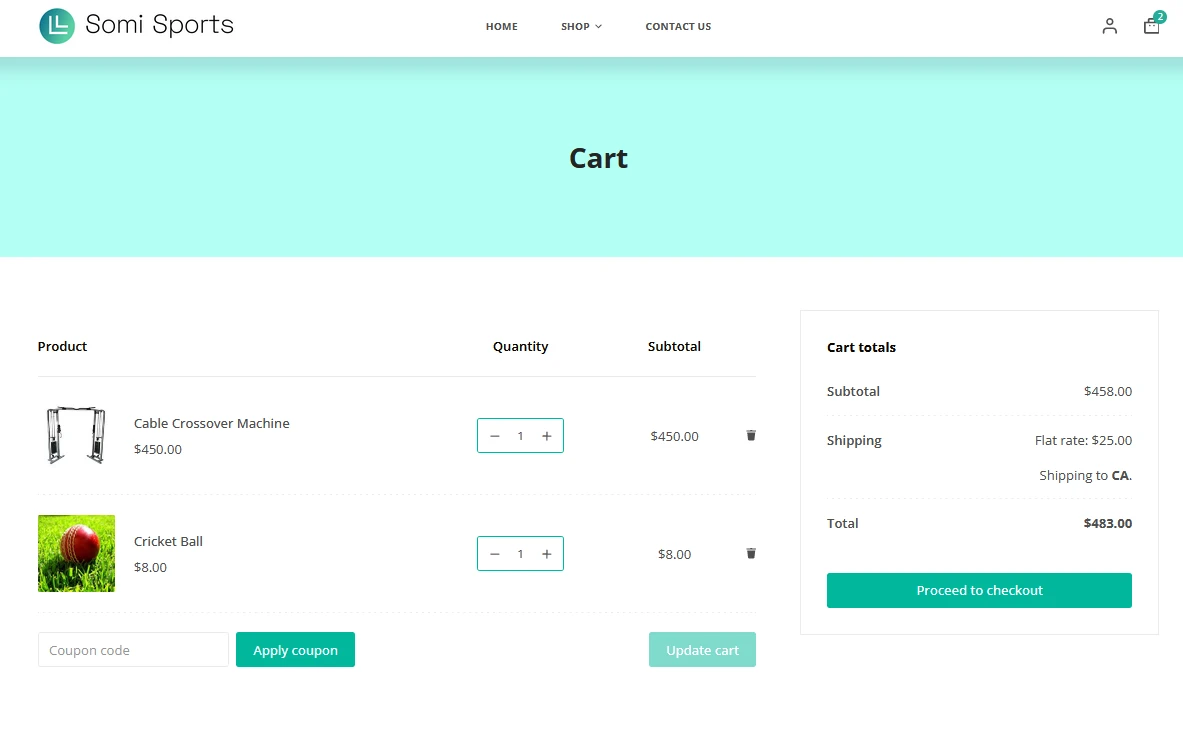Go to the Home menu item
Image resolution: width=1183 pixels, height=732 pixels.
click(x=501, y=27)
